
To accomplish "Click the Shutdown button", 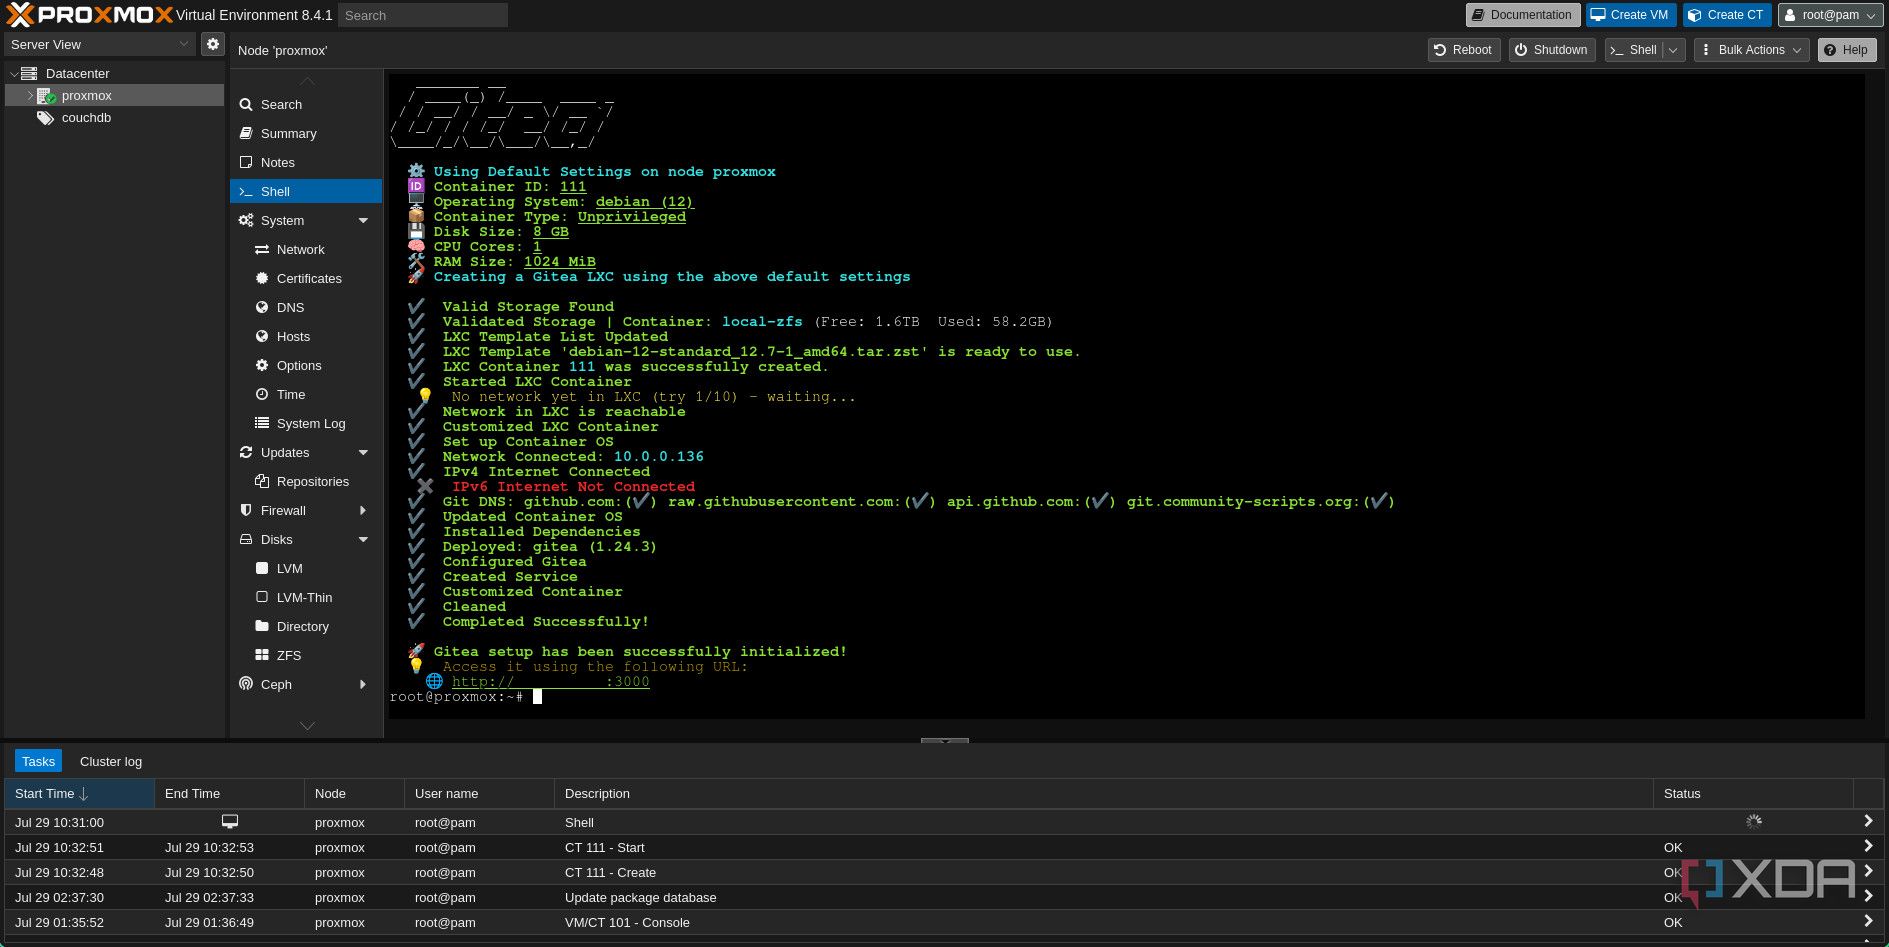I will pos(1550,50).
